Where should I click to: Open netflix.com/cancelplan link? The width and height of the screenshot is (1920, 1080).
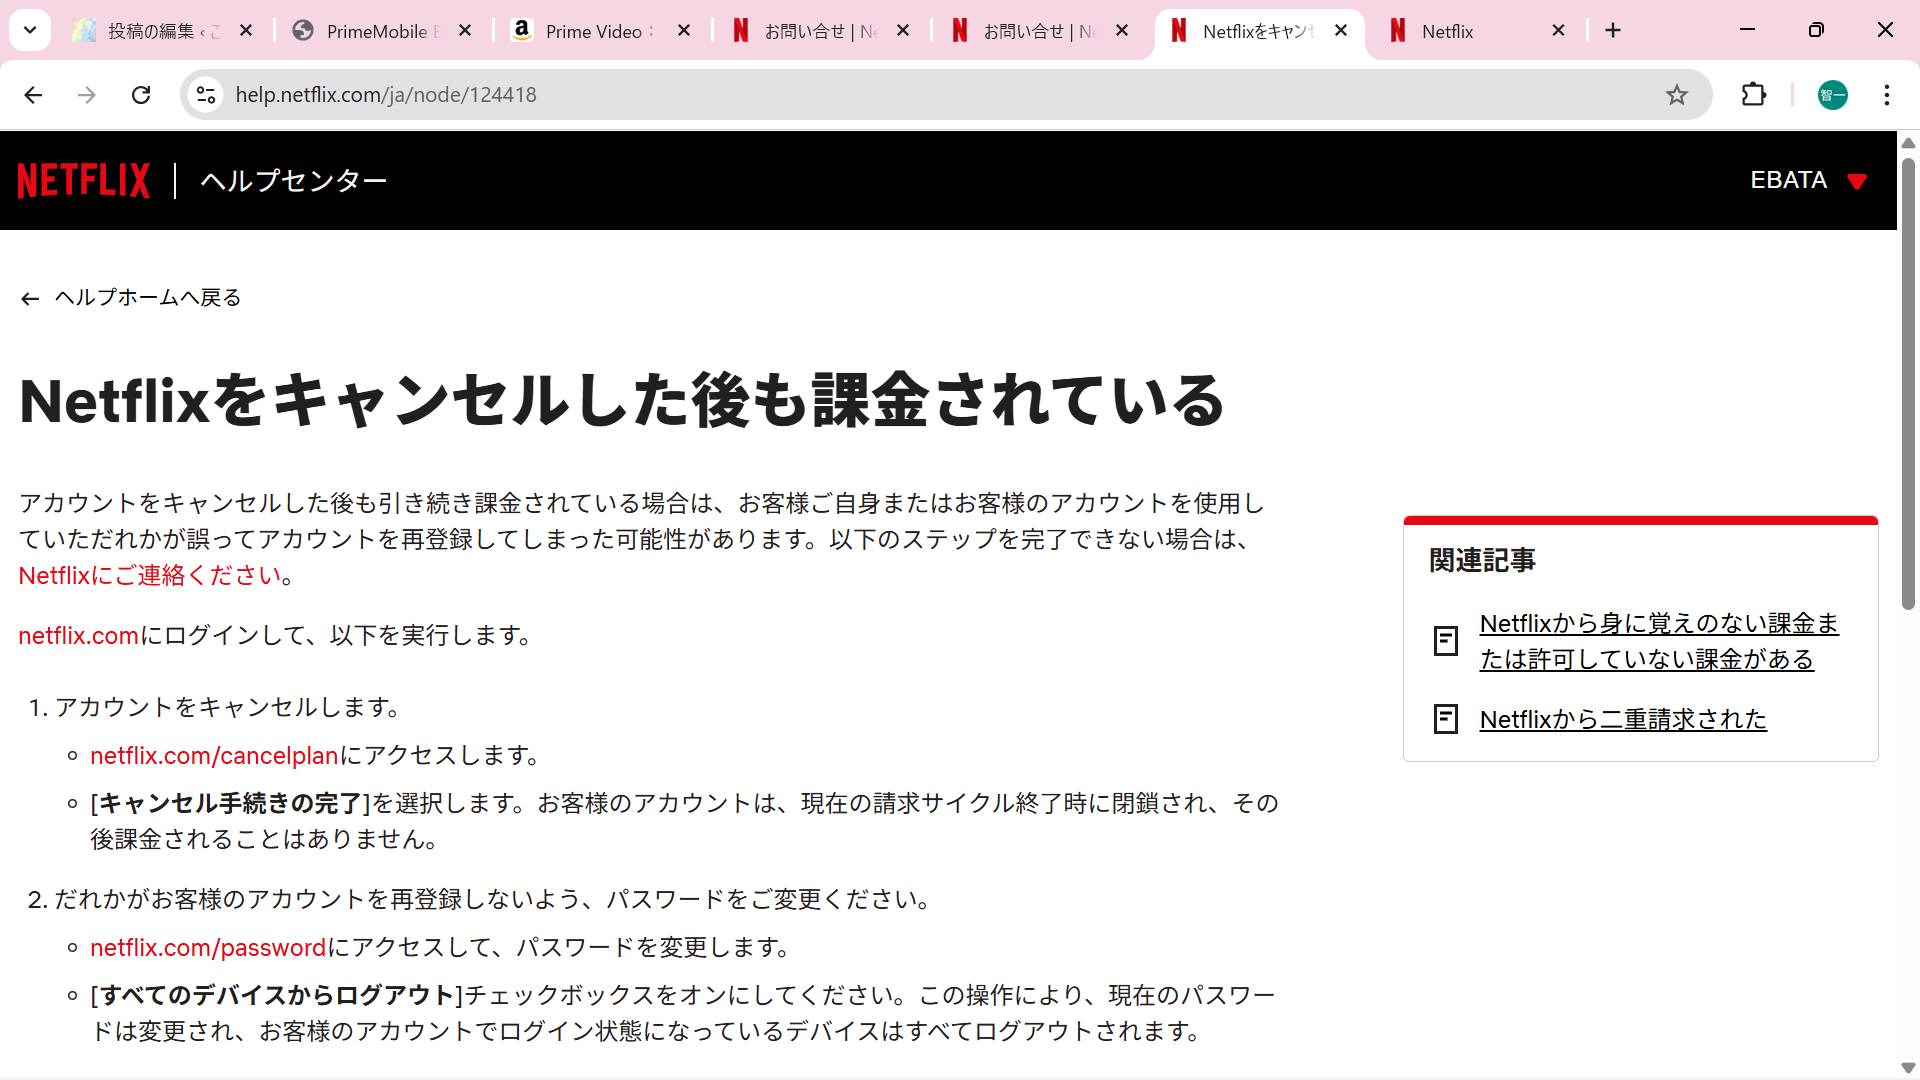point(214,756)
